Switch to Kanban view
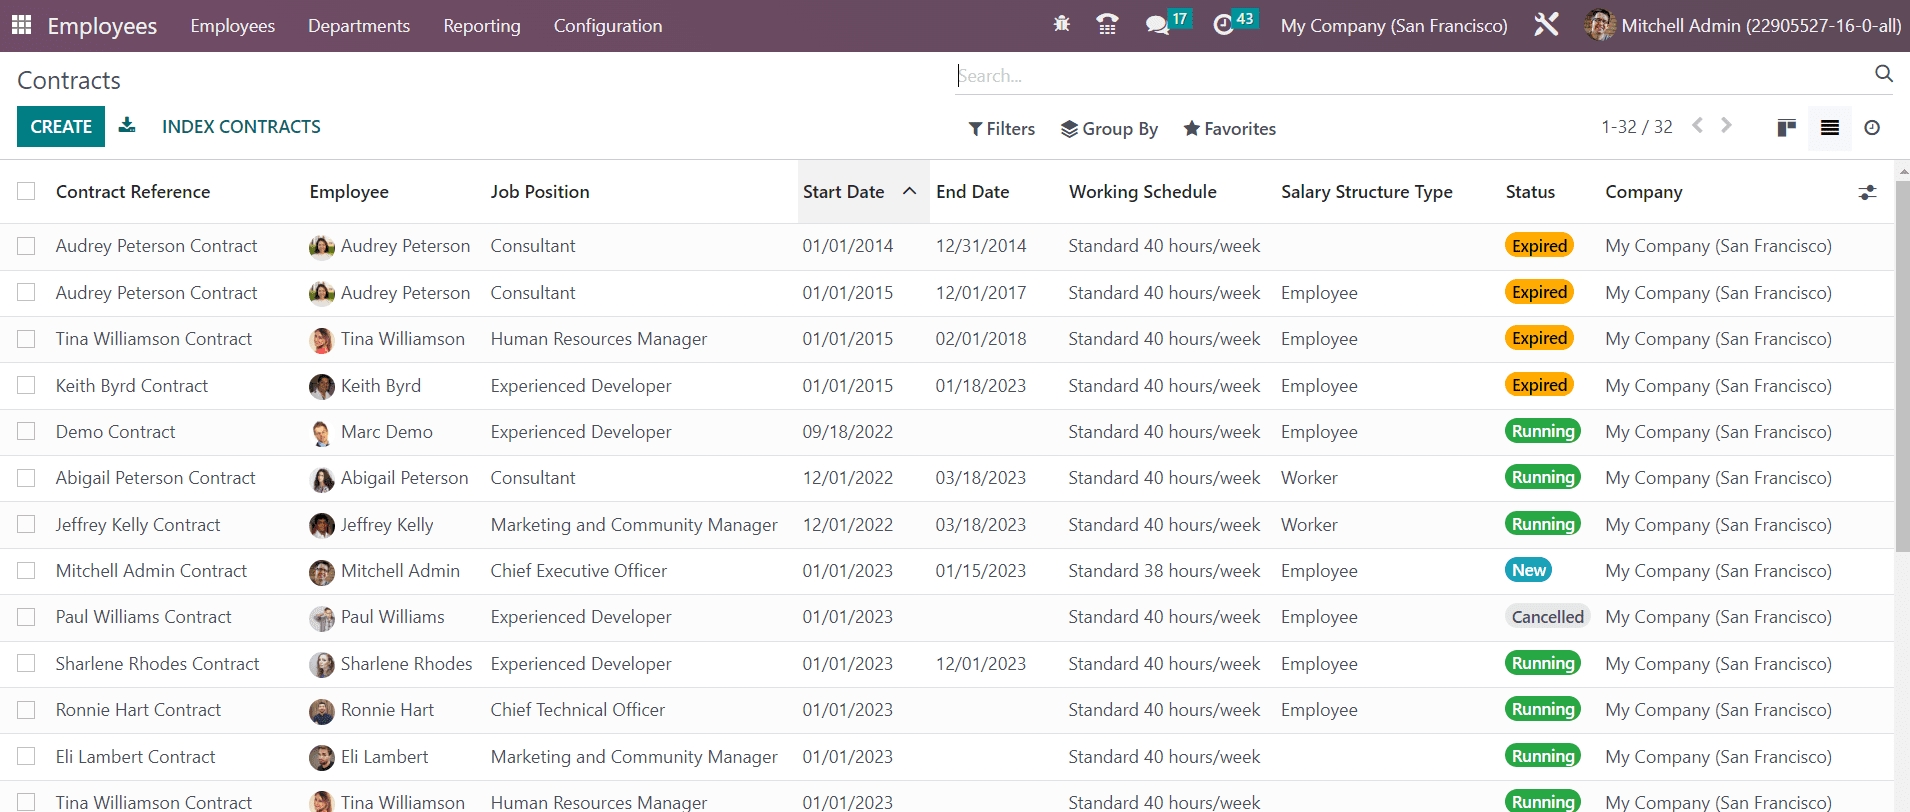The image size is (1910, 812). coord(1786,128)
